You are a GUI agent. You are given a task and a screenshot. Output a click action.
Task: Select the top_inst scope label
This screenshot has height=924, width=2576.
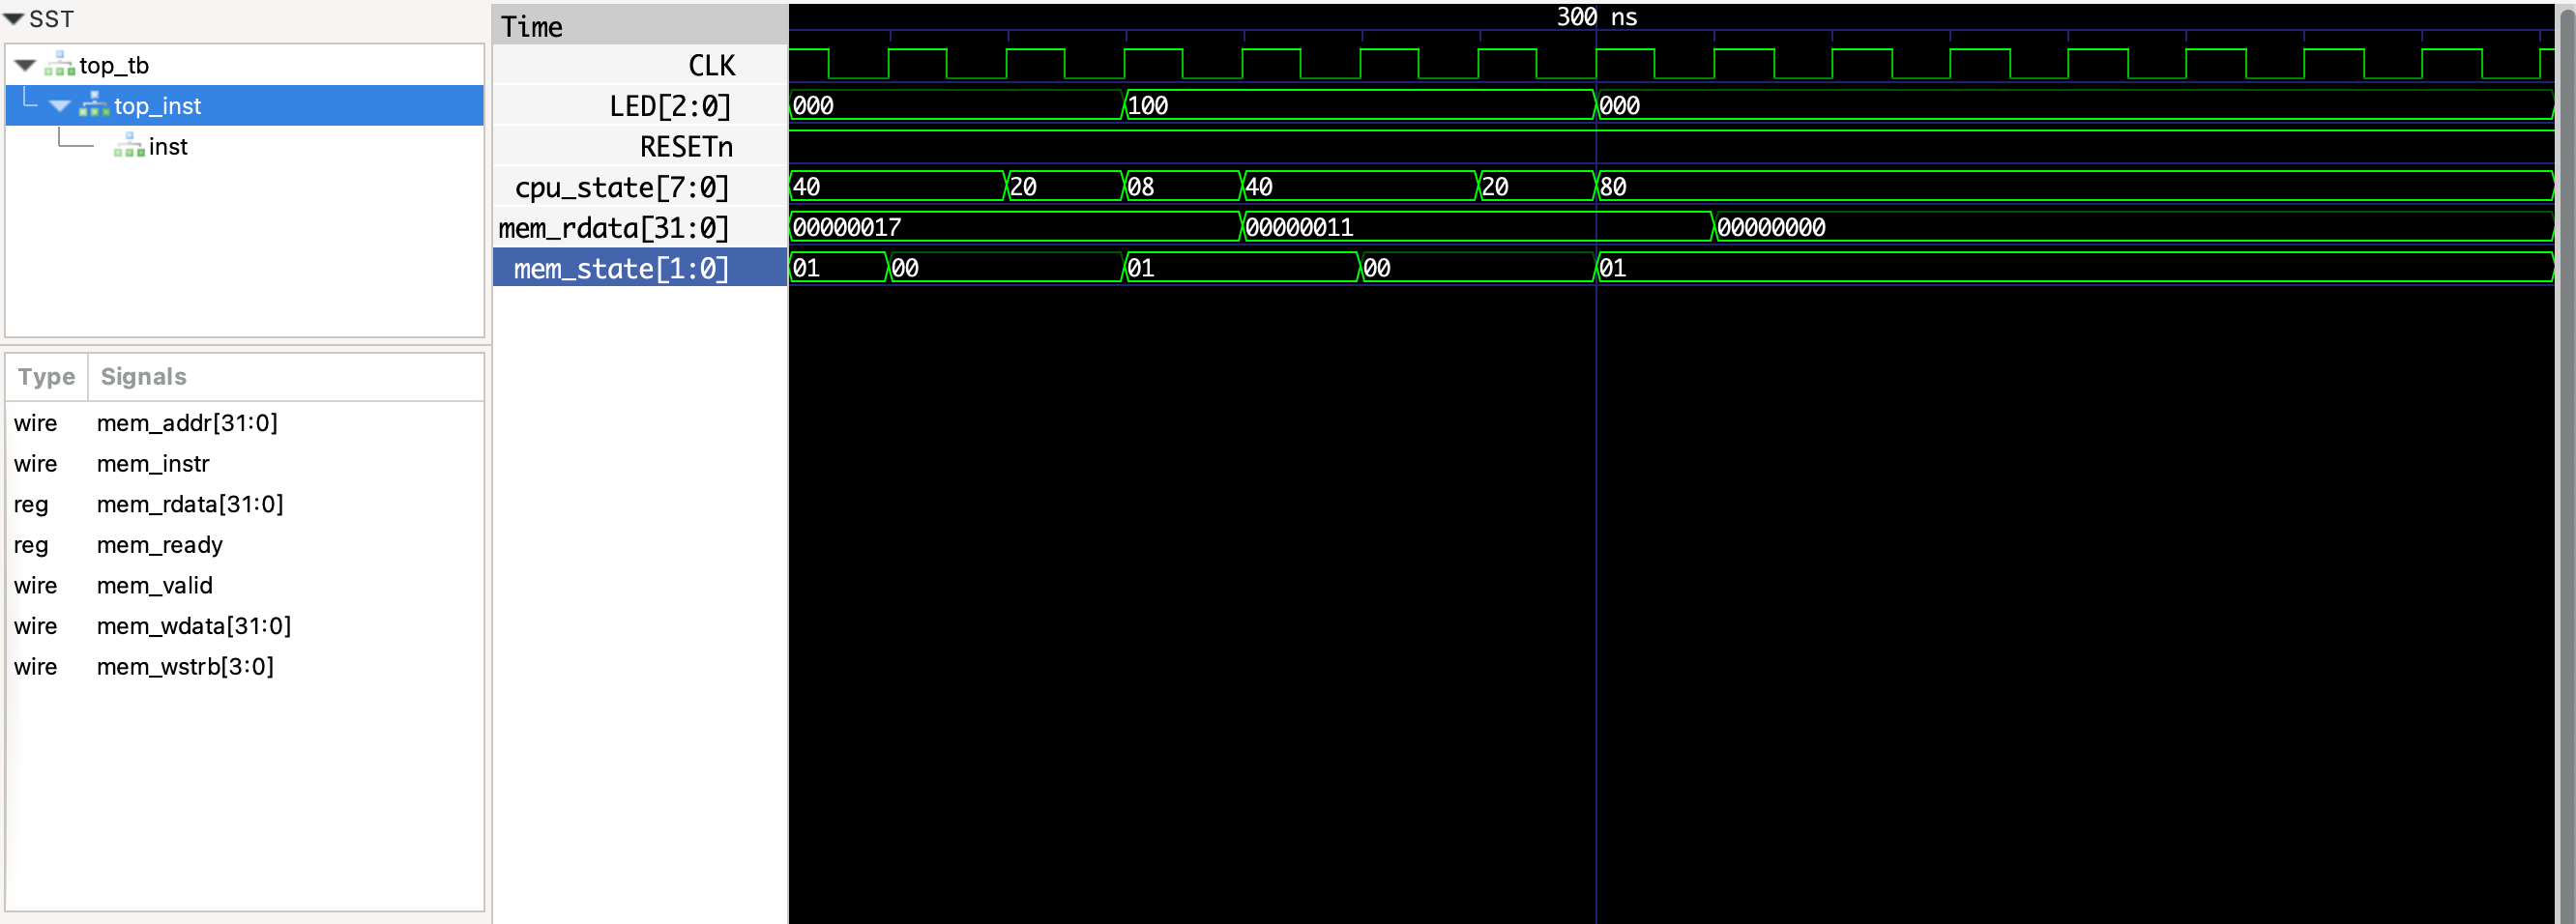click(158, 106)
